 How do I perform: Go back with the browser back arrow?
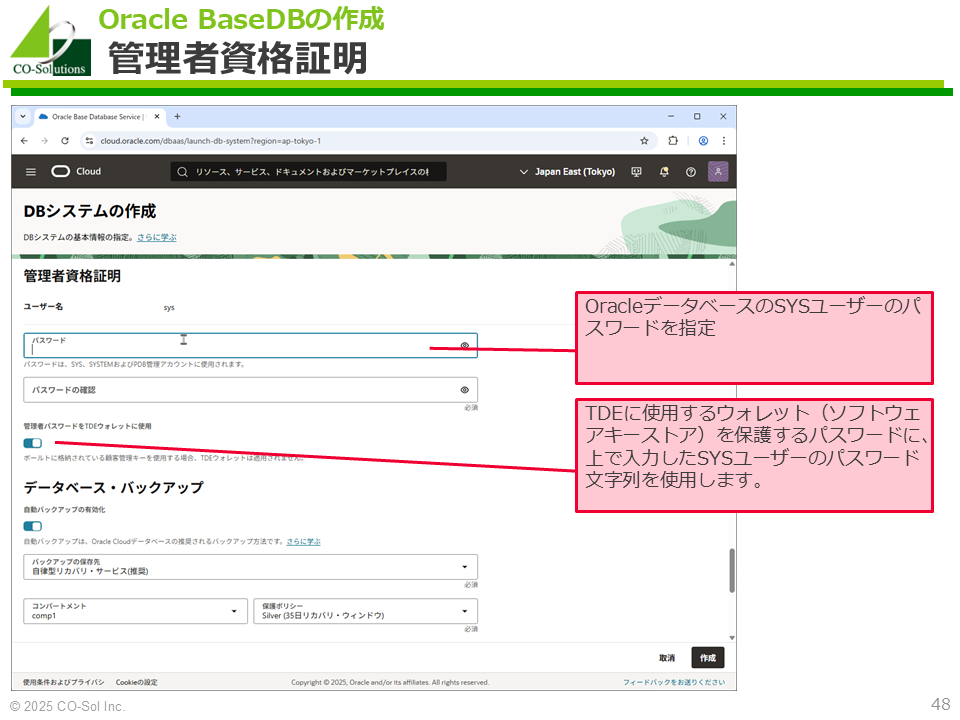coord(24,141)
